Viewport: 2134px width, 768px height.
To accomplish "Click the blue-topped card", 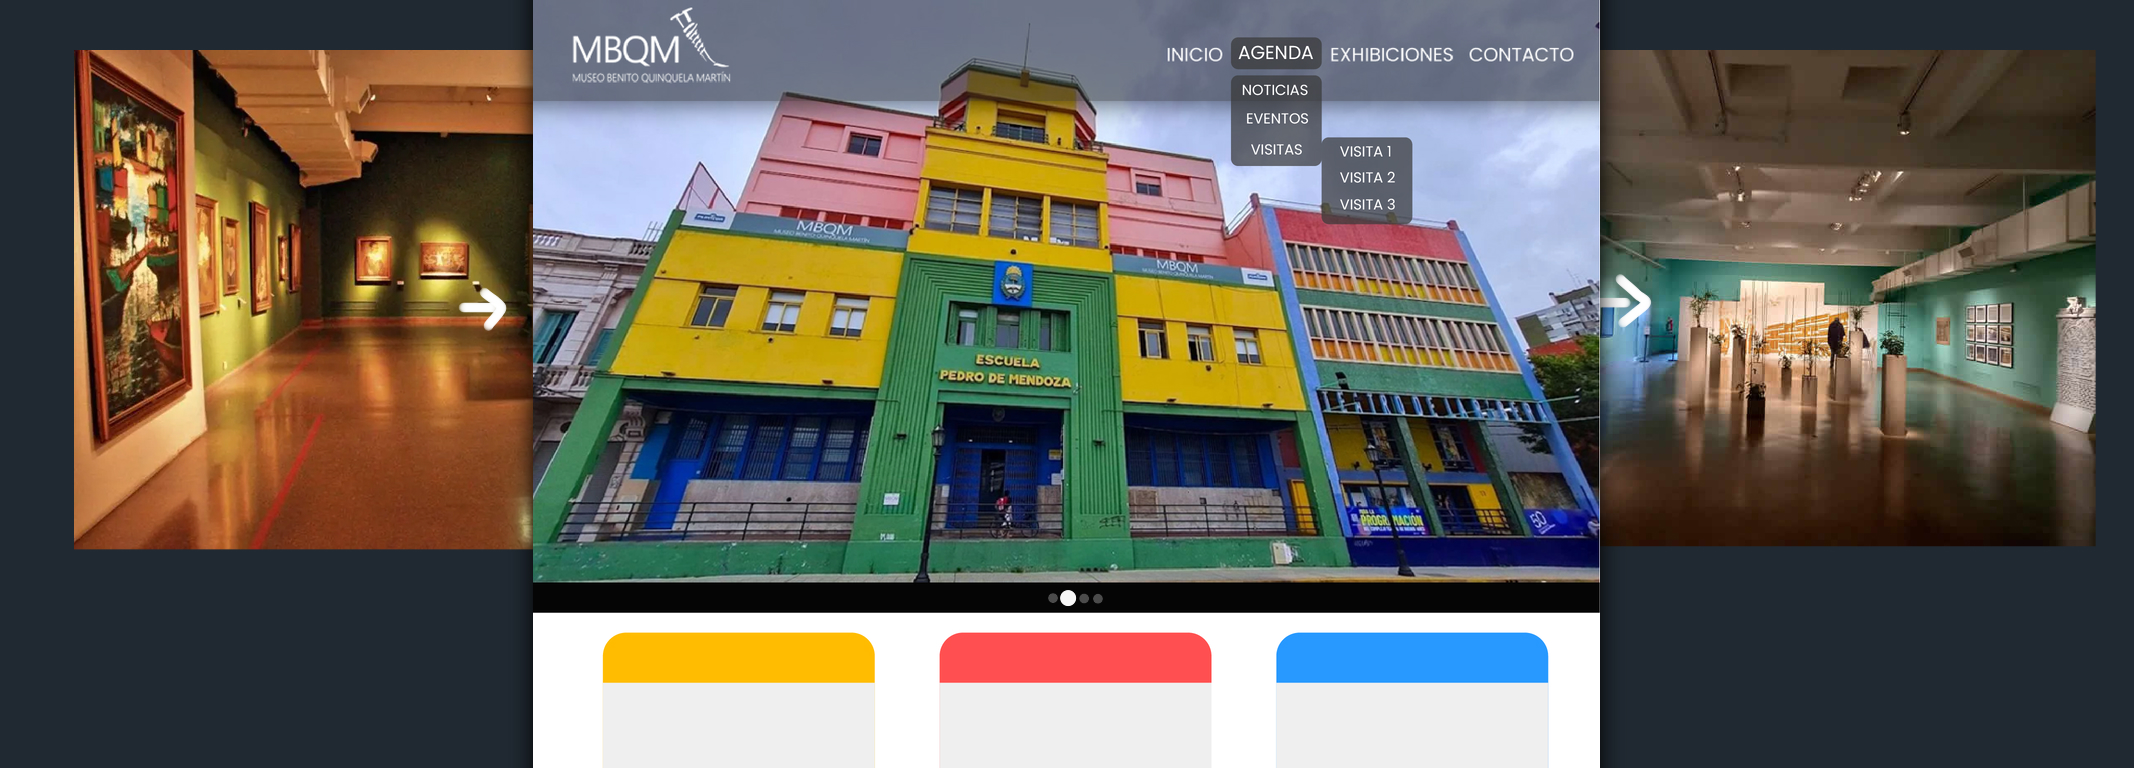I will coord(1411,699).
